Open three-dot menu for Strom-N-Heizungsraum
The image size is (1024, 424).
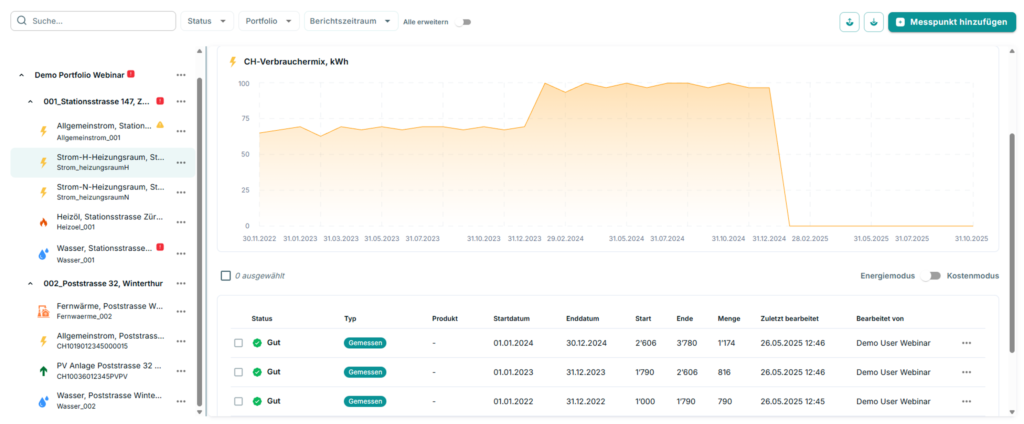pos(181,191)
